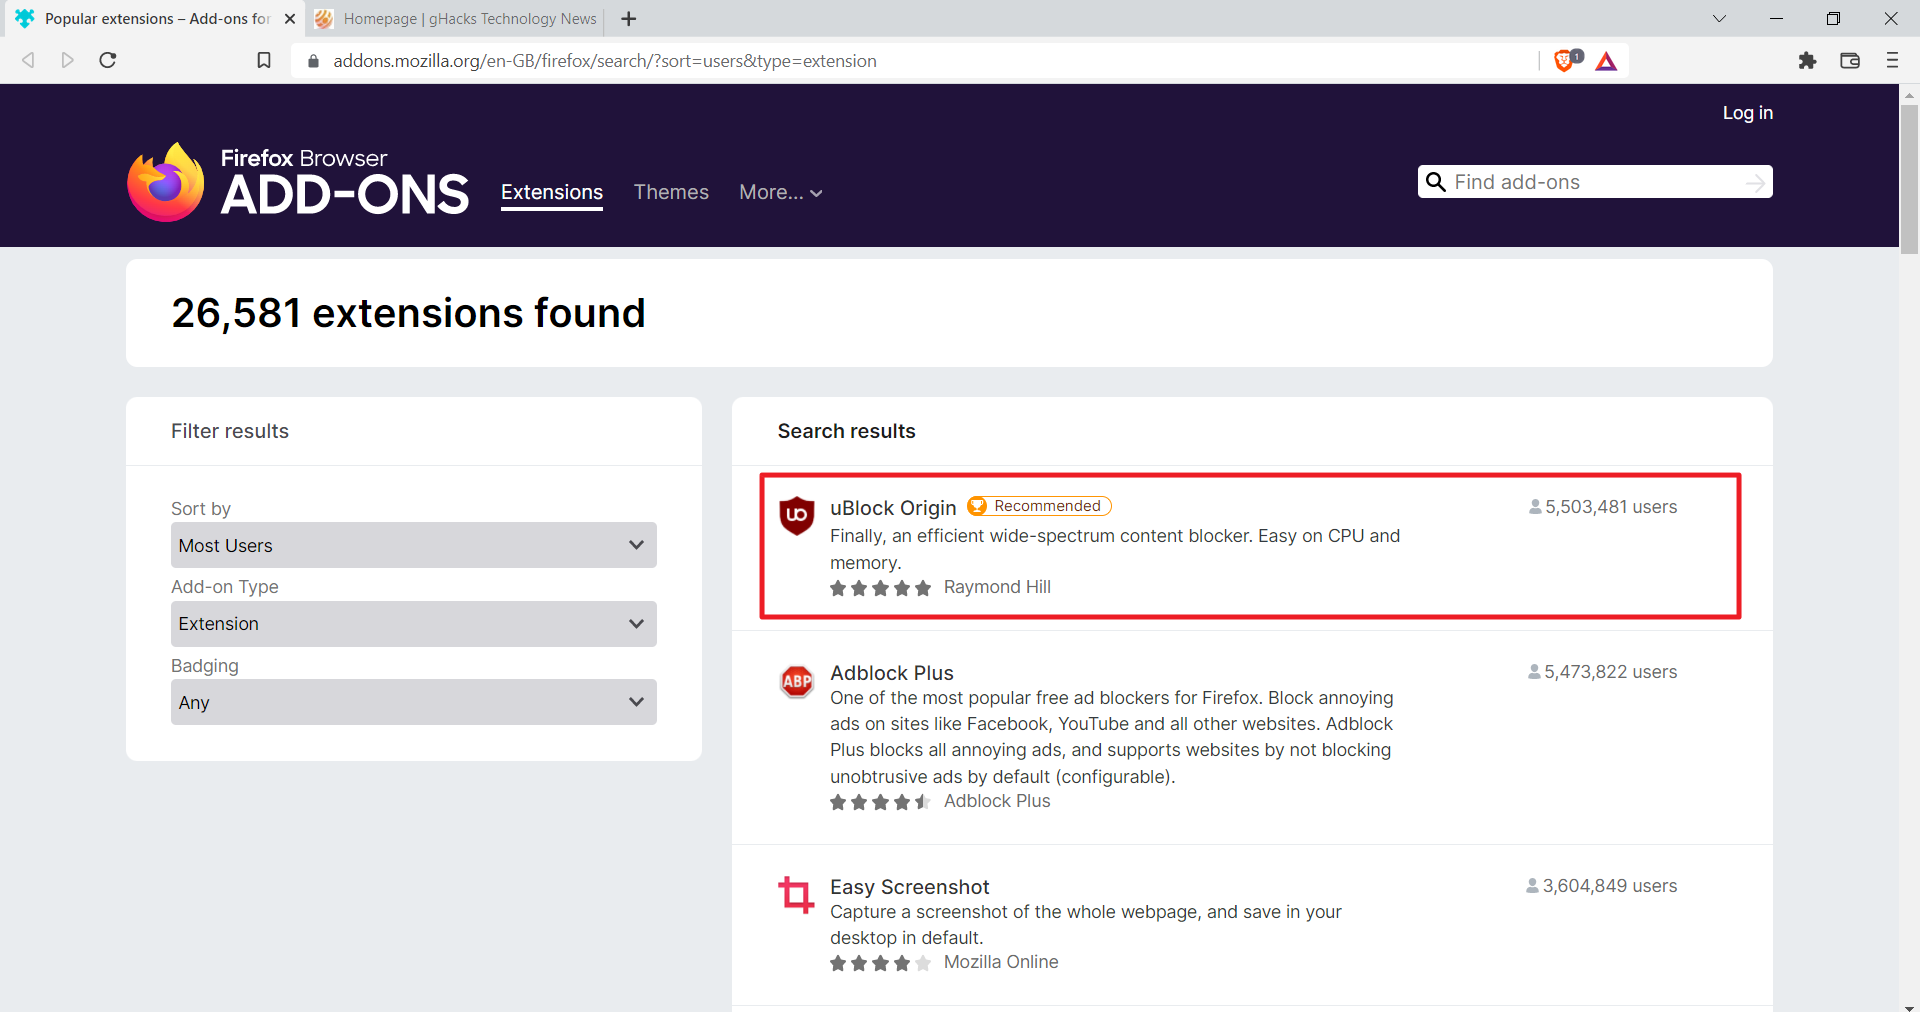Click the uBlock Origin star rating
Screen dimensions: 1920x1012
(x=880, y=588)
